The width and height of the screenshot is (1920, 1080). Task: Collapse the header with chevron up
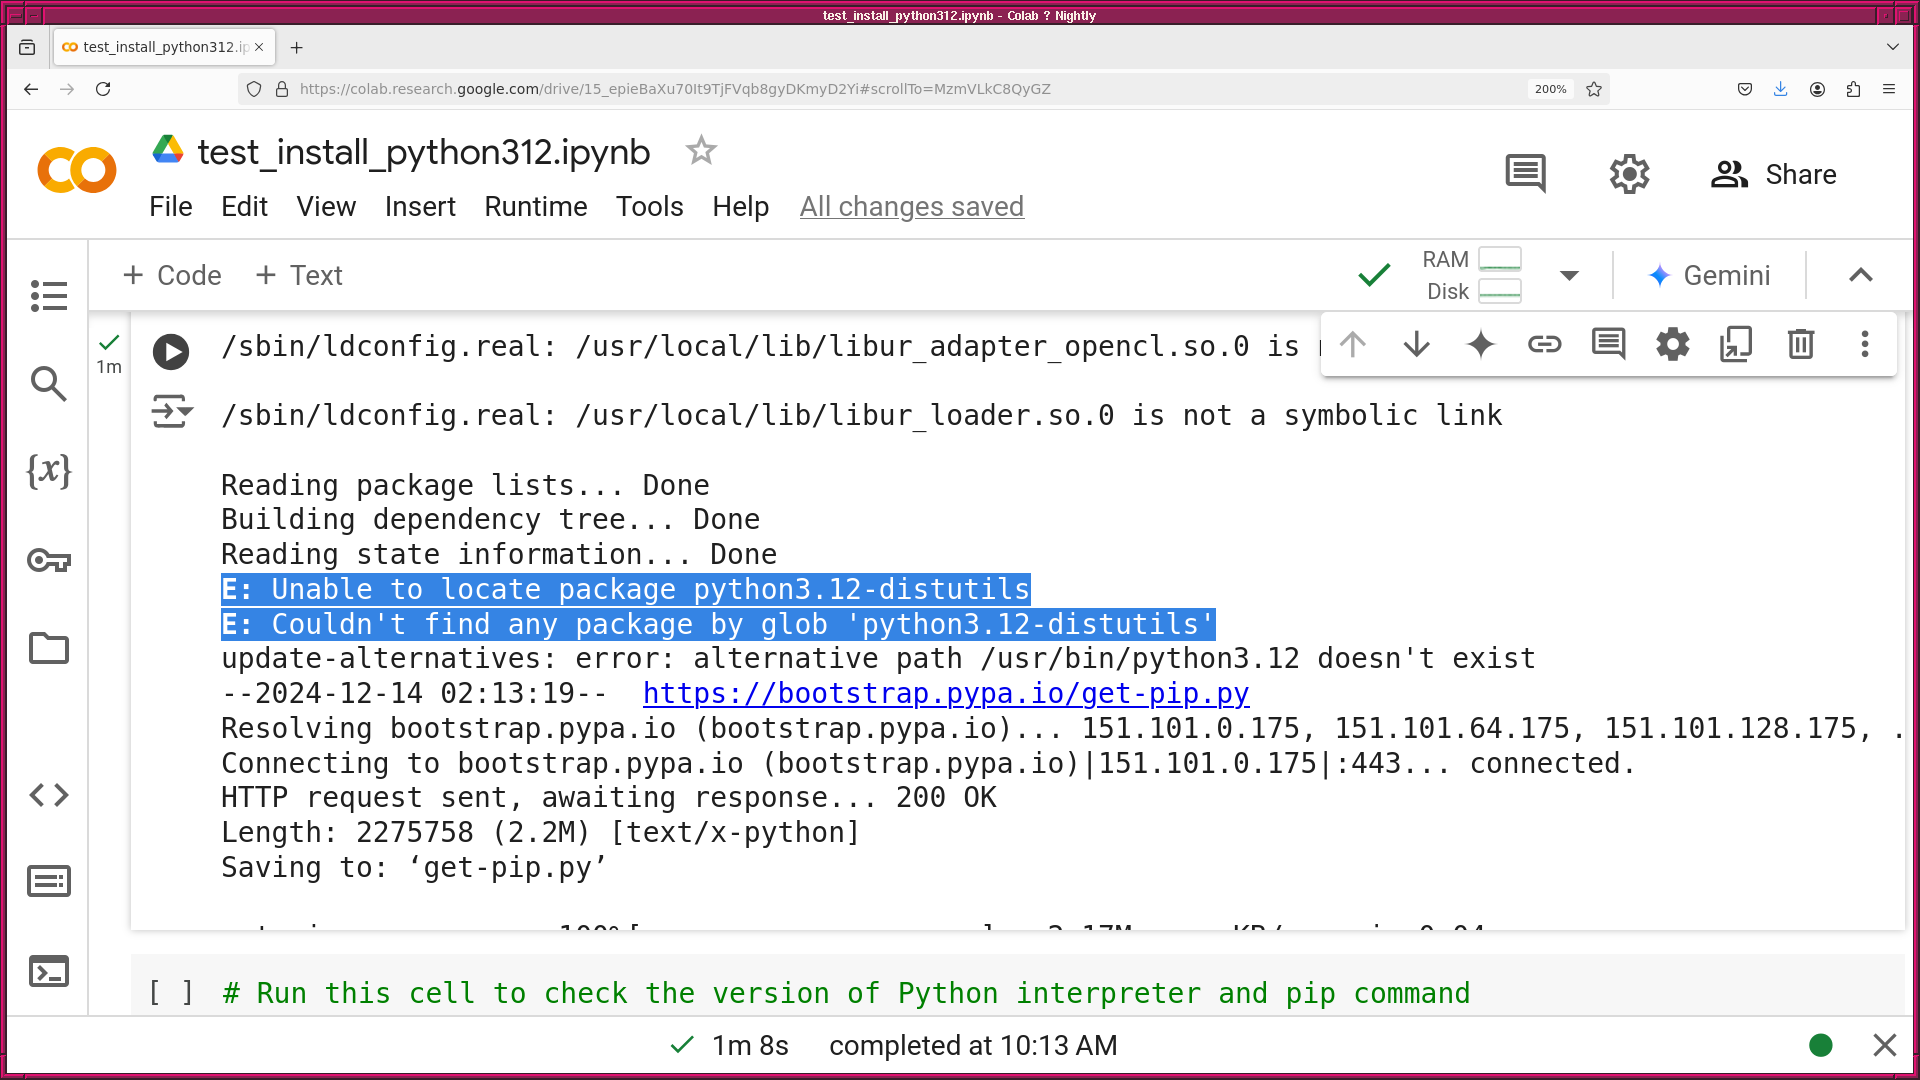pos(1860,276)
